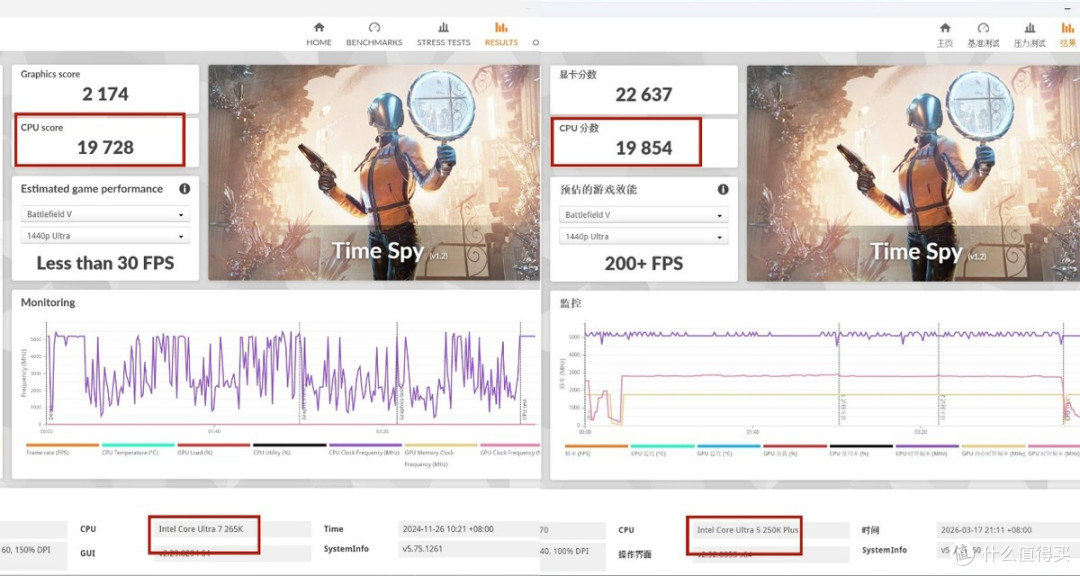
Task: Click info icon beside 预估的游戏效能
Action: tap(723, 189)
